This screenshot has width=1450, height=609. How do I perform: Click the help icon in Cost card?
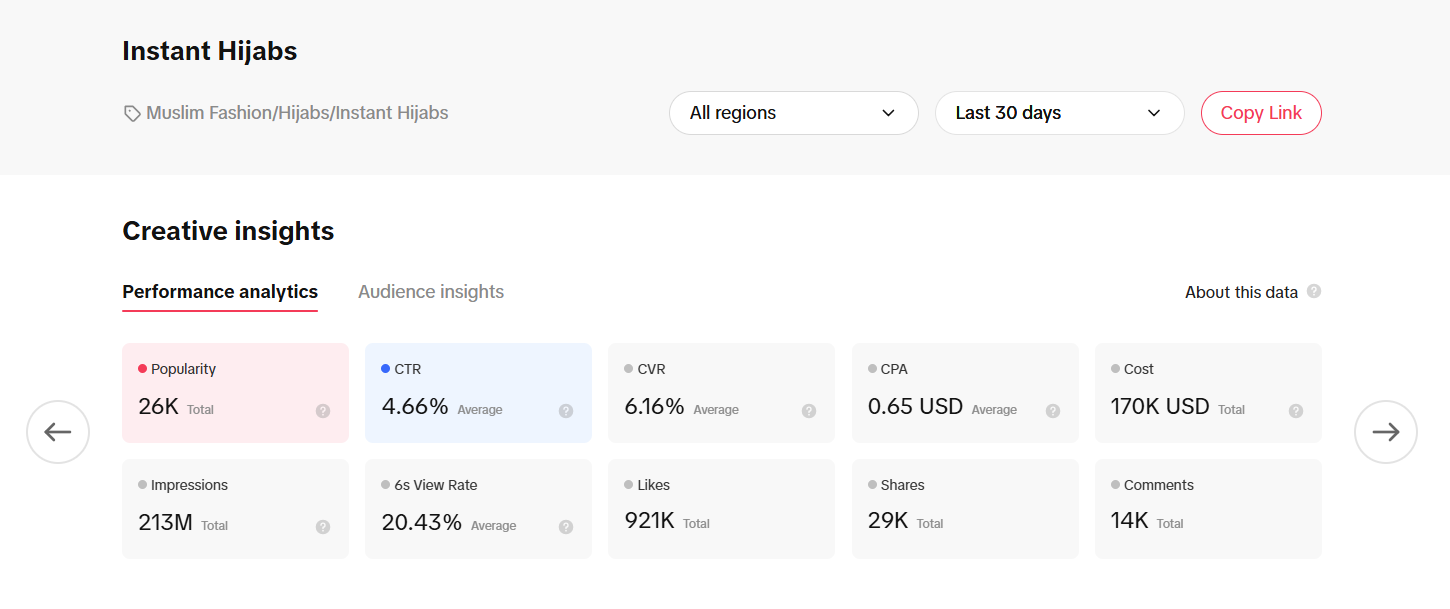click(x=1296, y=410)
